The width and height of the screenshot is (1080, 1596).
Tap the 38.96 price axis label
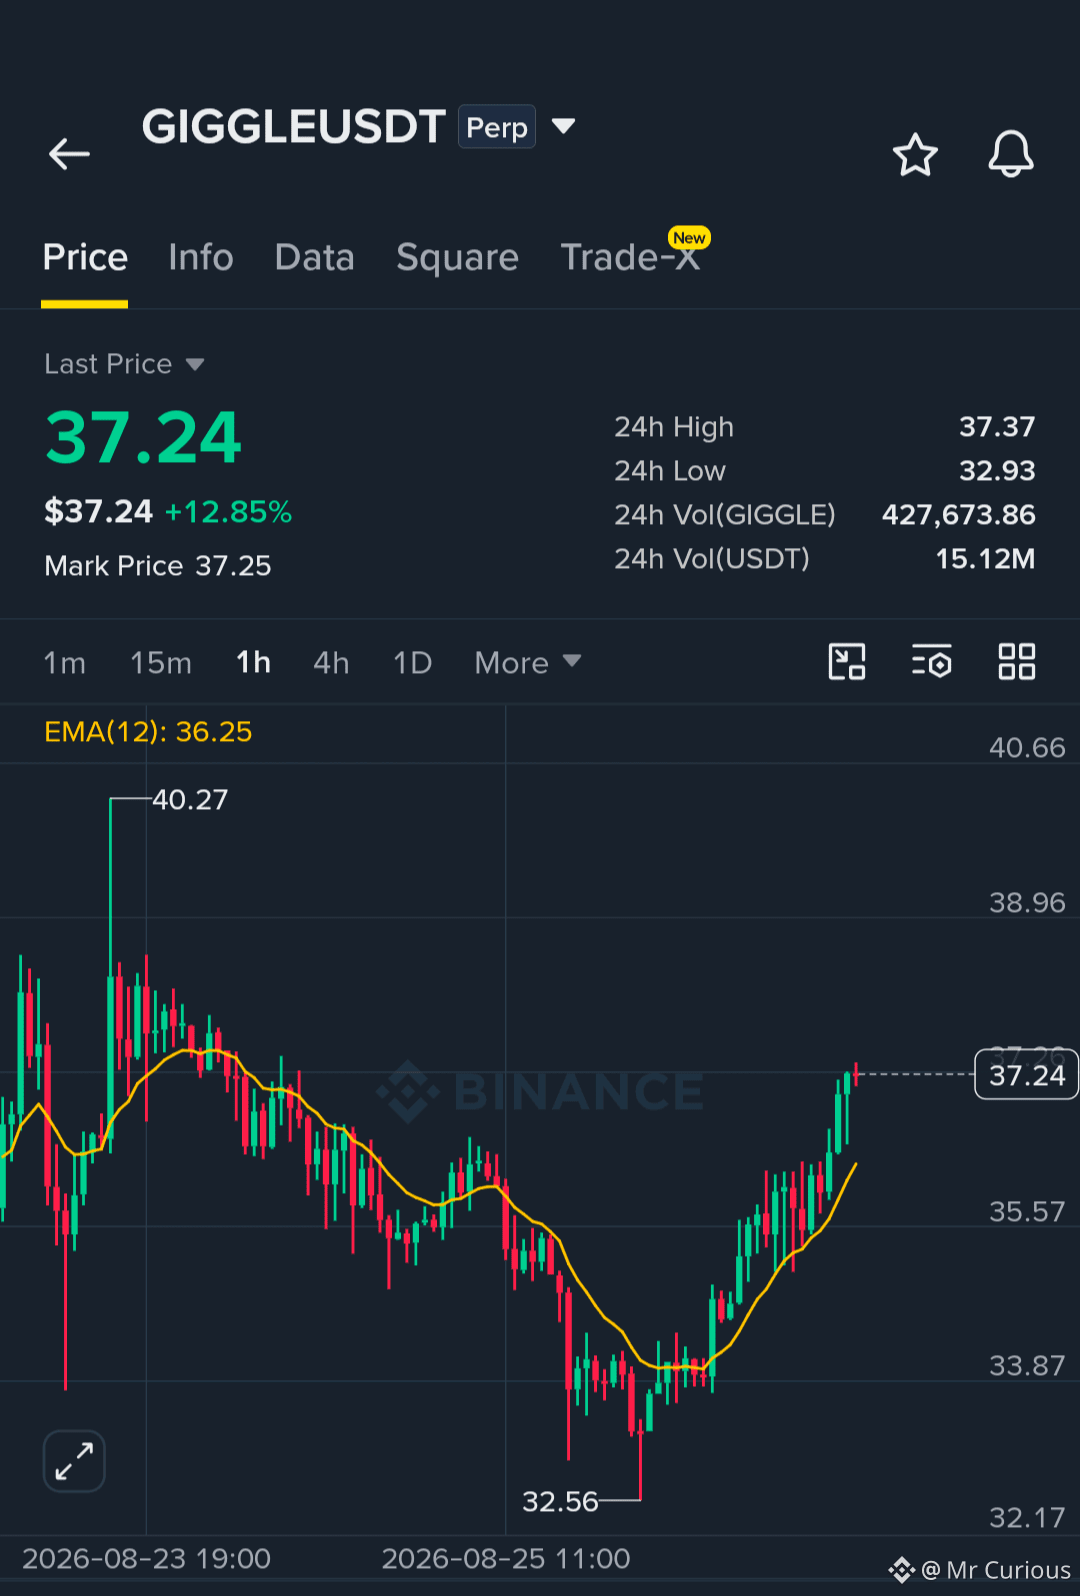(x=1027, y=903)
